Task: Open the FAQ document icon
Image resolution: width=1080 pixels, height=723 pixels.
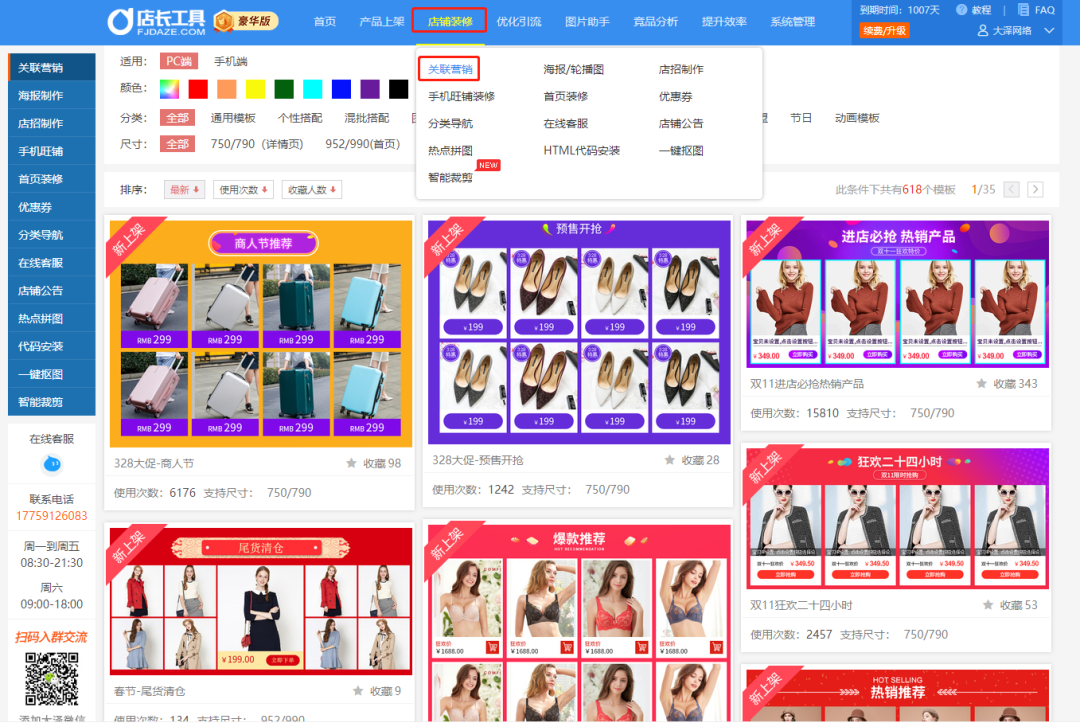Action: coord(1024,10)
